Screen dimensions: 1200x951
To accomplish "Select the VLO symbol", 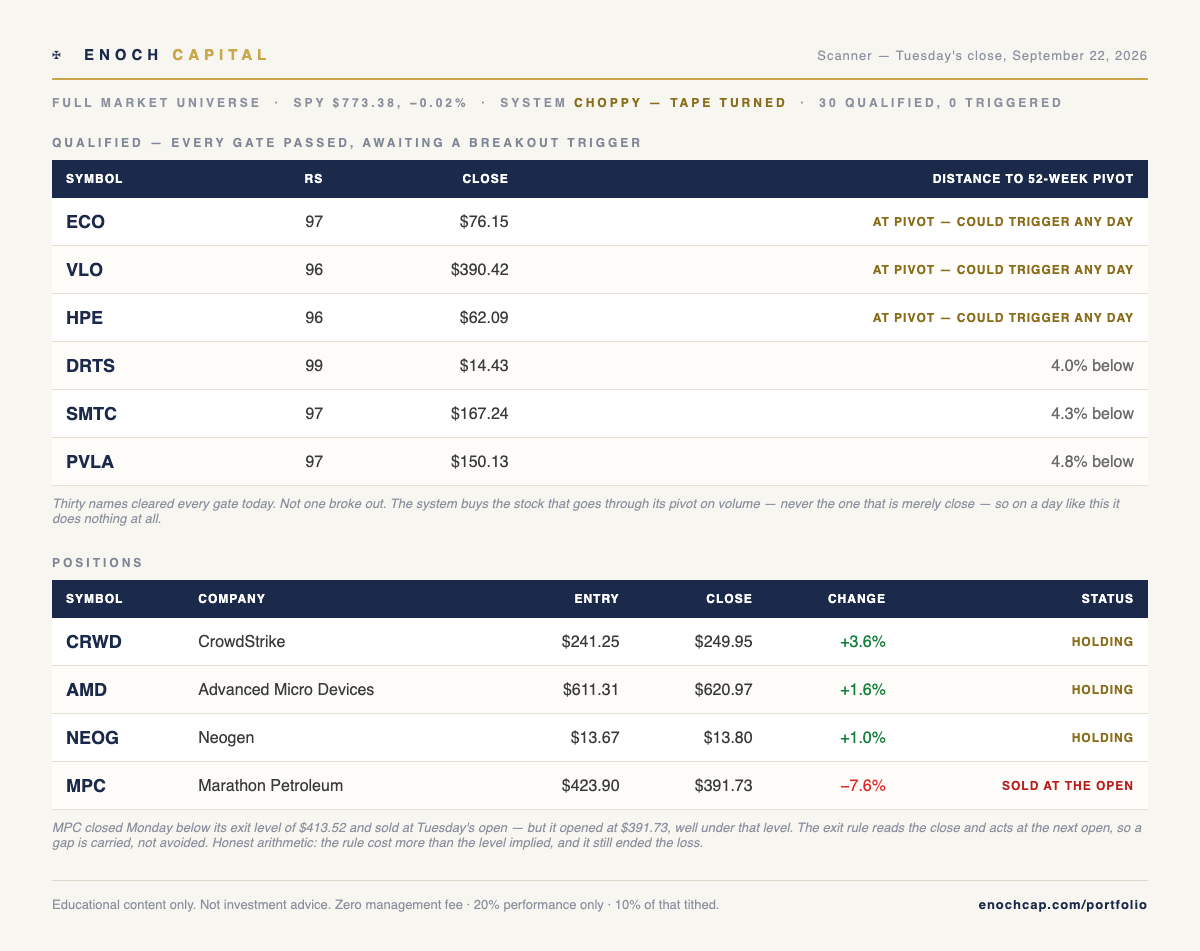I will click(x=84, y=270).
